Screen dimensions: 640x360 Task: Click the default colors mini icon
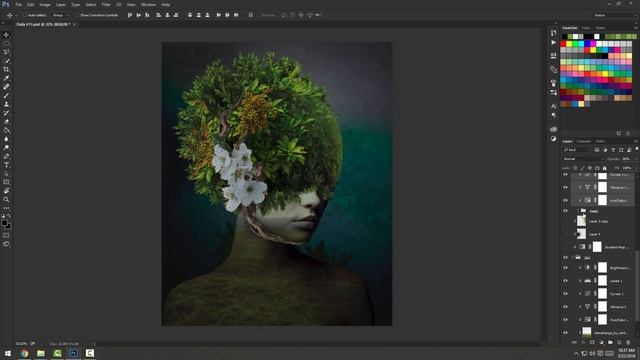click(3, 216)
